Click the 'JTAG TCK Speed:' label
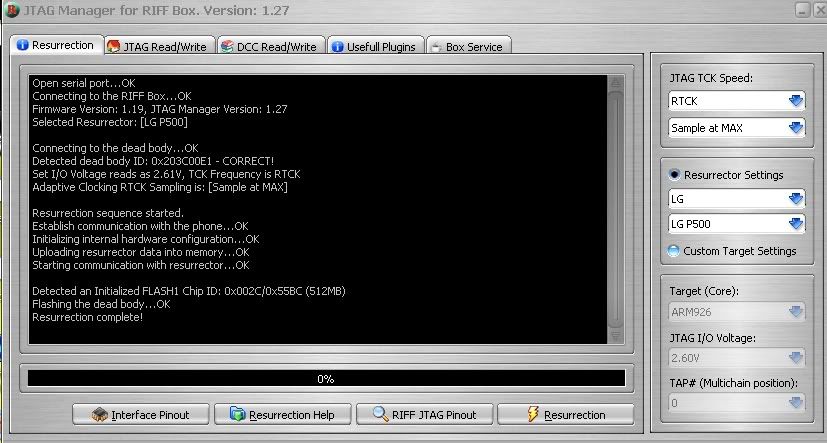The image size is (827, 443). point(711,78)
